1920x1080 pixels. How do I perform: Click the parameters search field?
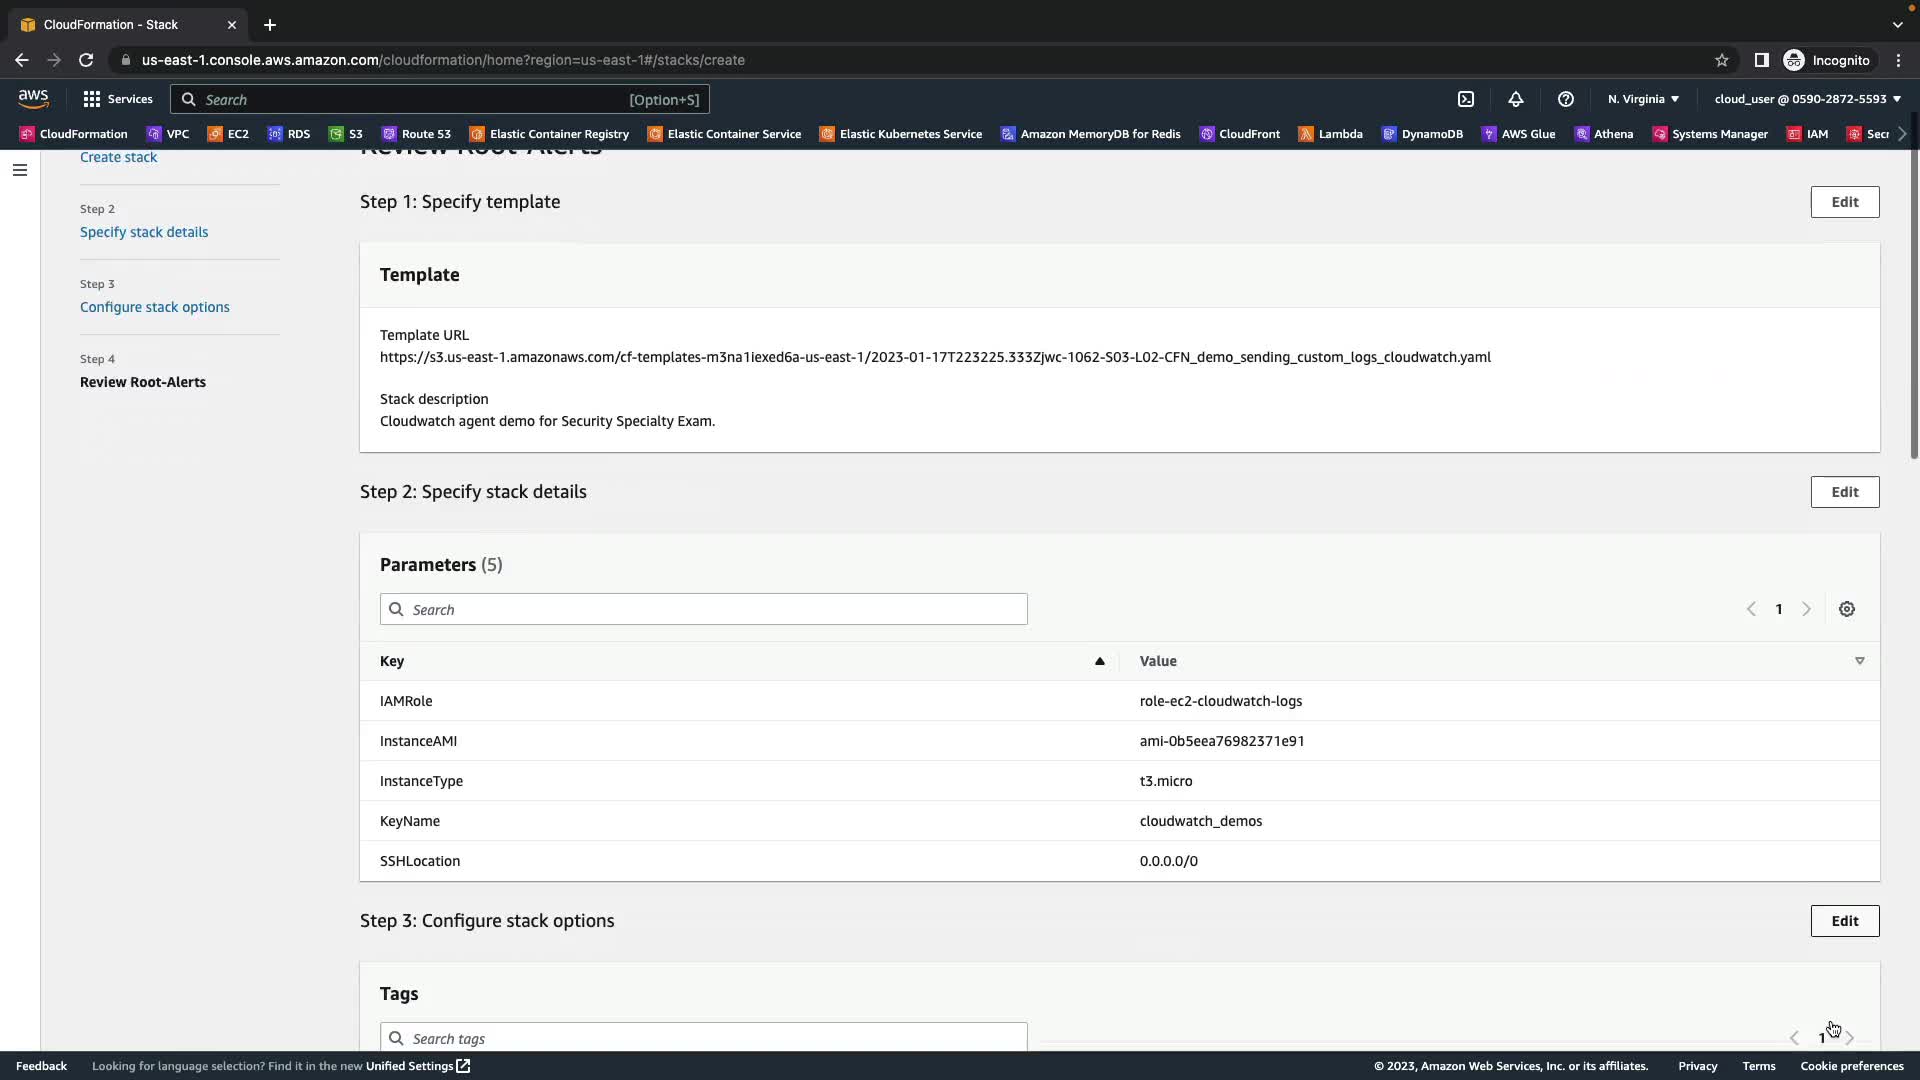(x=704, y=609)
